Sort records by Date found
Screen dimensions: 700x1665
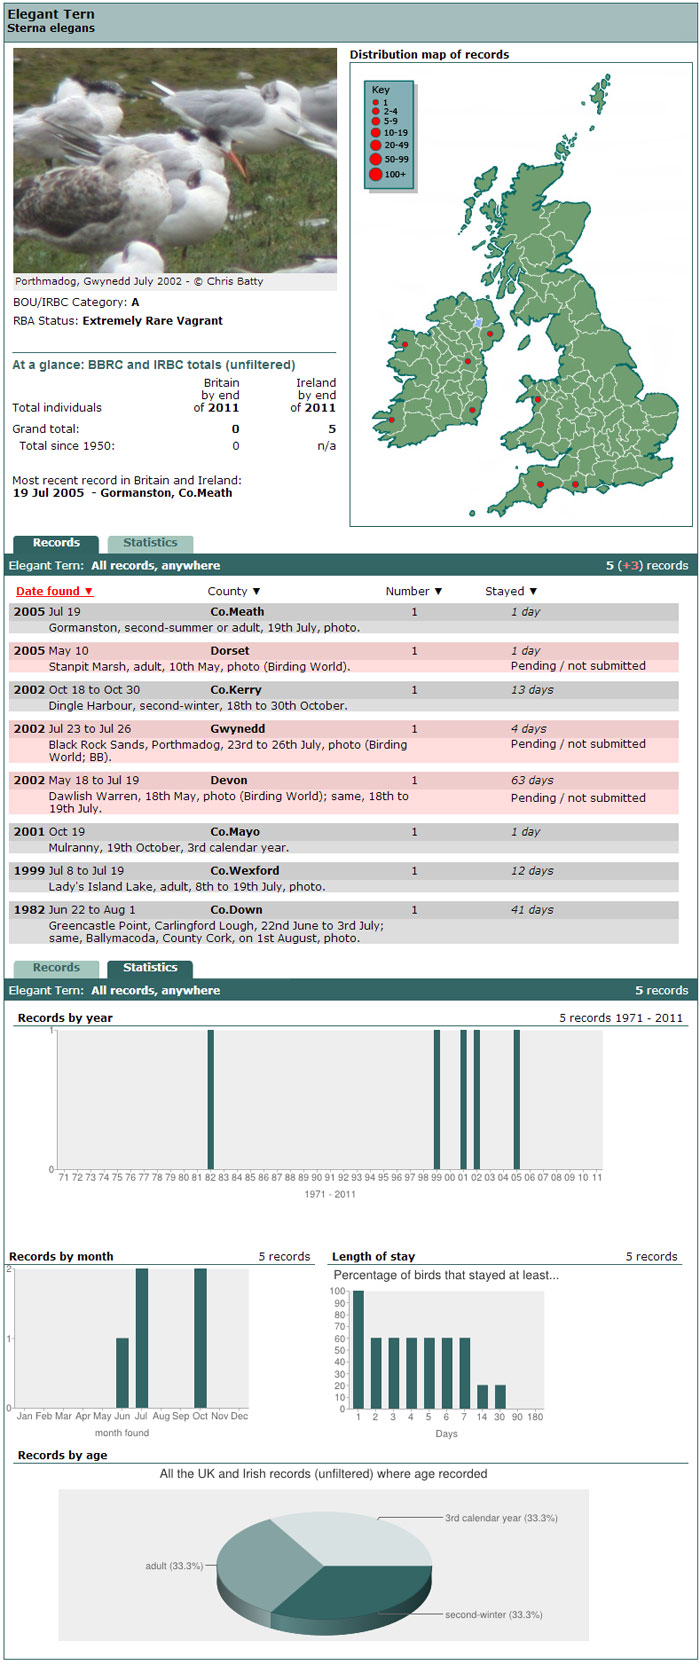(54, 592)
